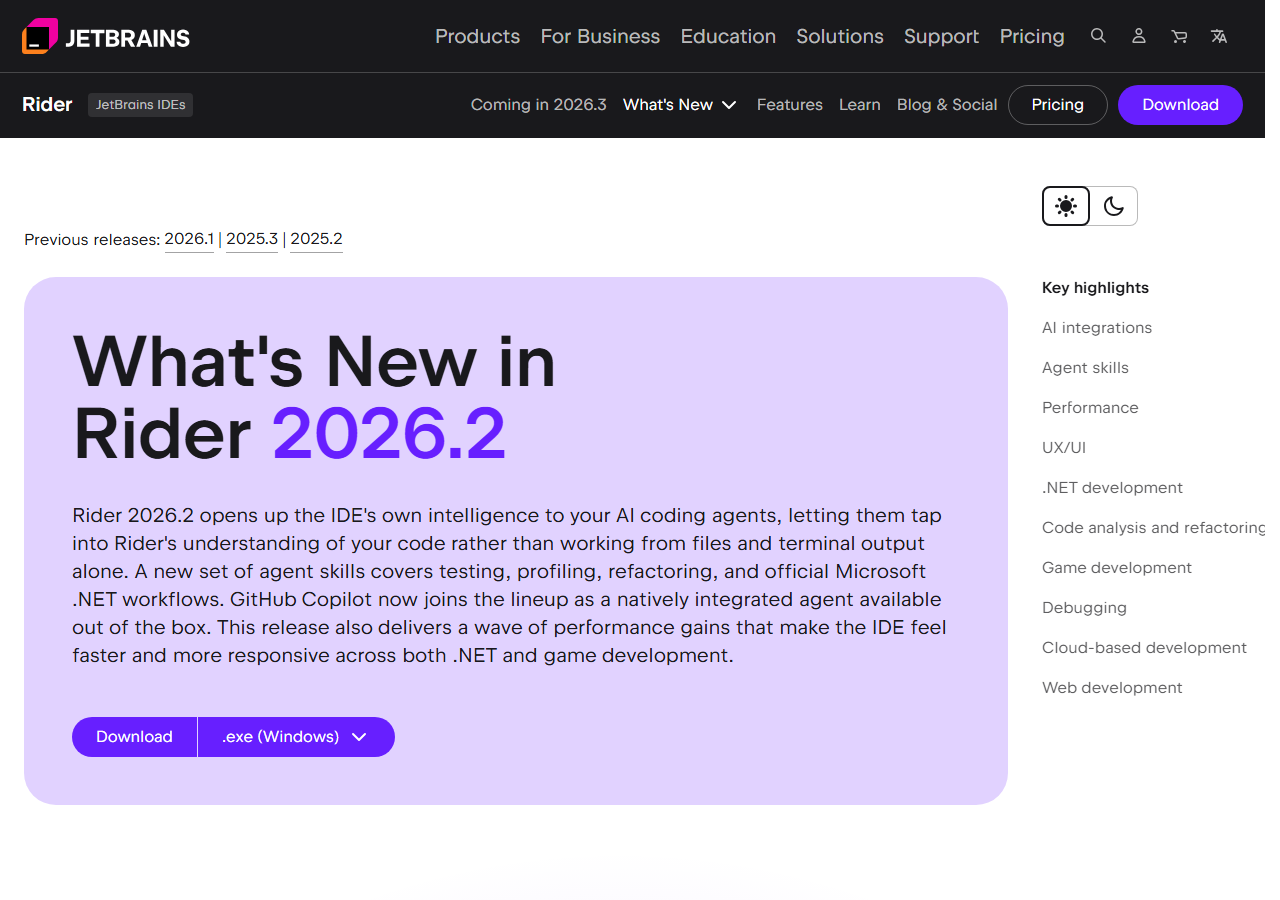
Task: Jump to AI integrations section
Action: pyautogui.click(x=1097, y=328)
